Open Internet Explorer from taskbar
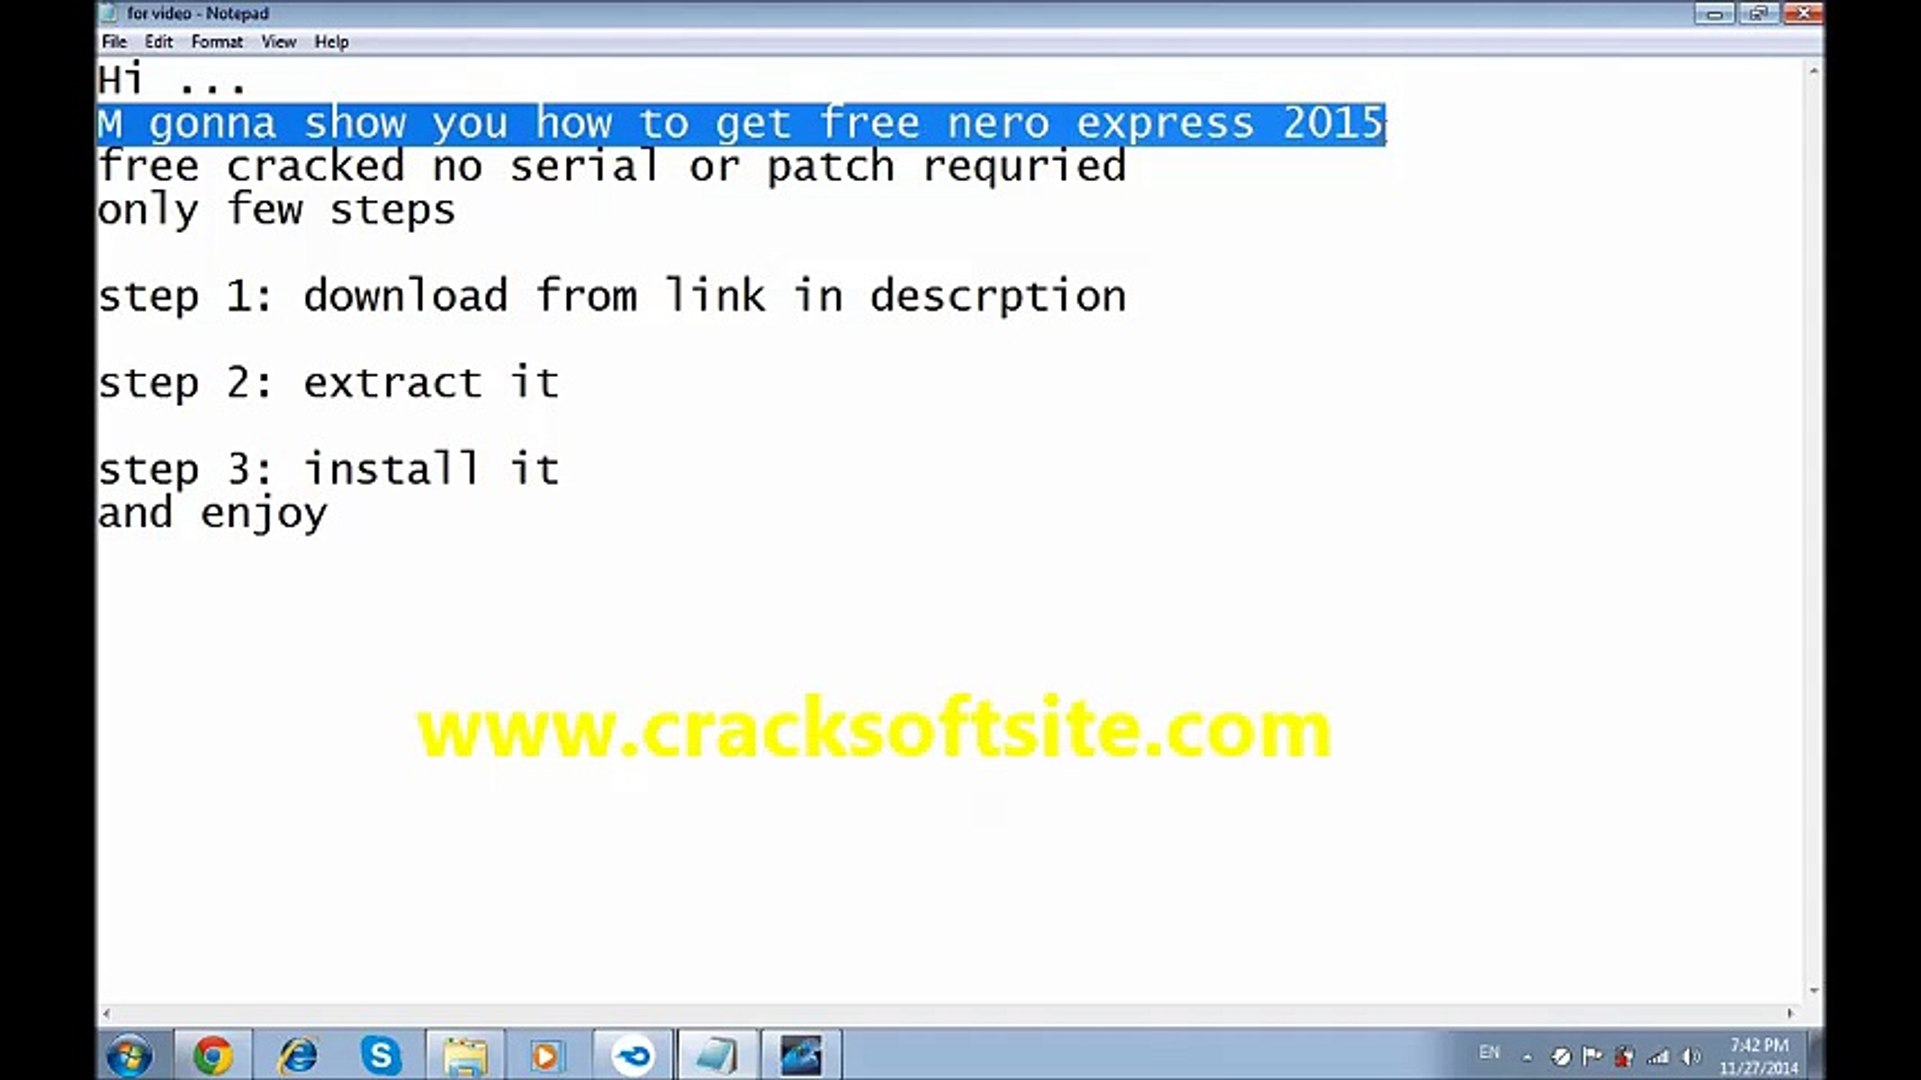Screen dimensions: 1921x1080 [297, 1055]
